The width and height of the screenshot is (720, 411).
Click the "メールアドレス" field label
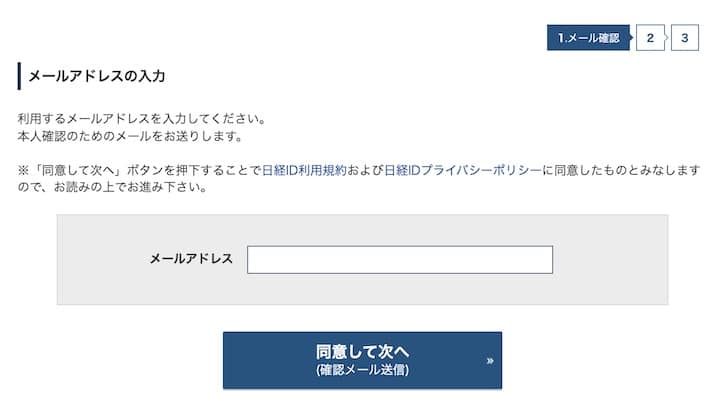click(191, 259)
